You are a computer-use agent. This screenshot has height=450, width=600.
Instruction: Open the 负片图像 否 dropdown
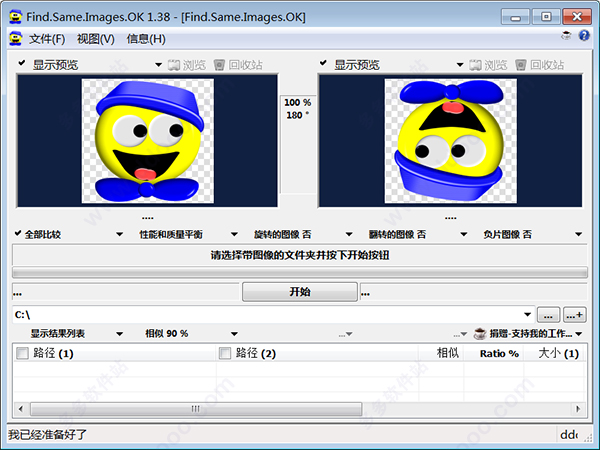(578, 234)
